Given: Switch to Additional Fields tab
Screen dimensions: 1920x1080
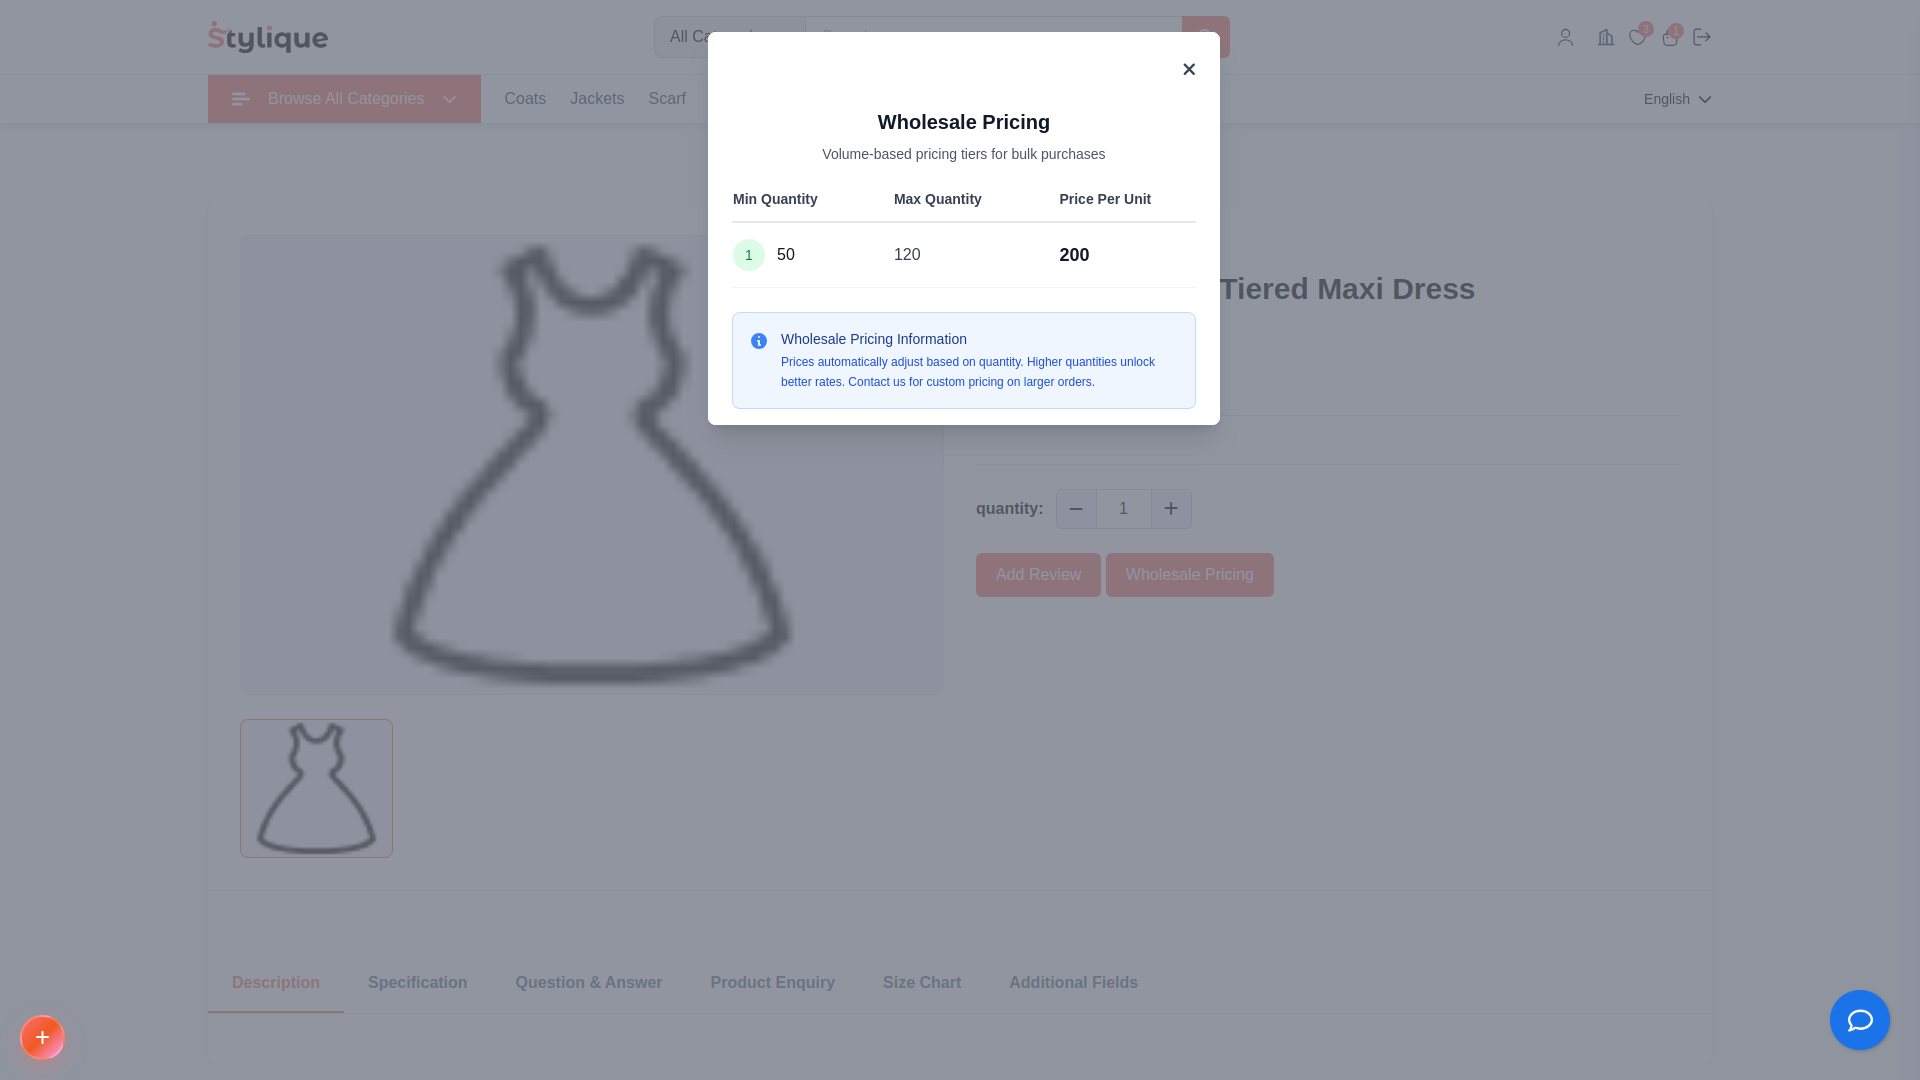Looking at the screenshot, I should [1073, 983].
